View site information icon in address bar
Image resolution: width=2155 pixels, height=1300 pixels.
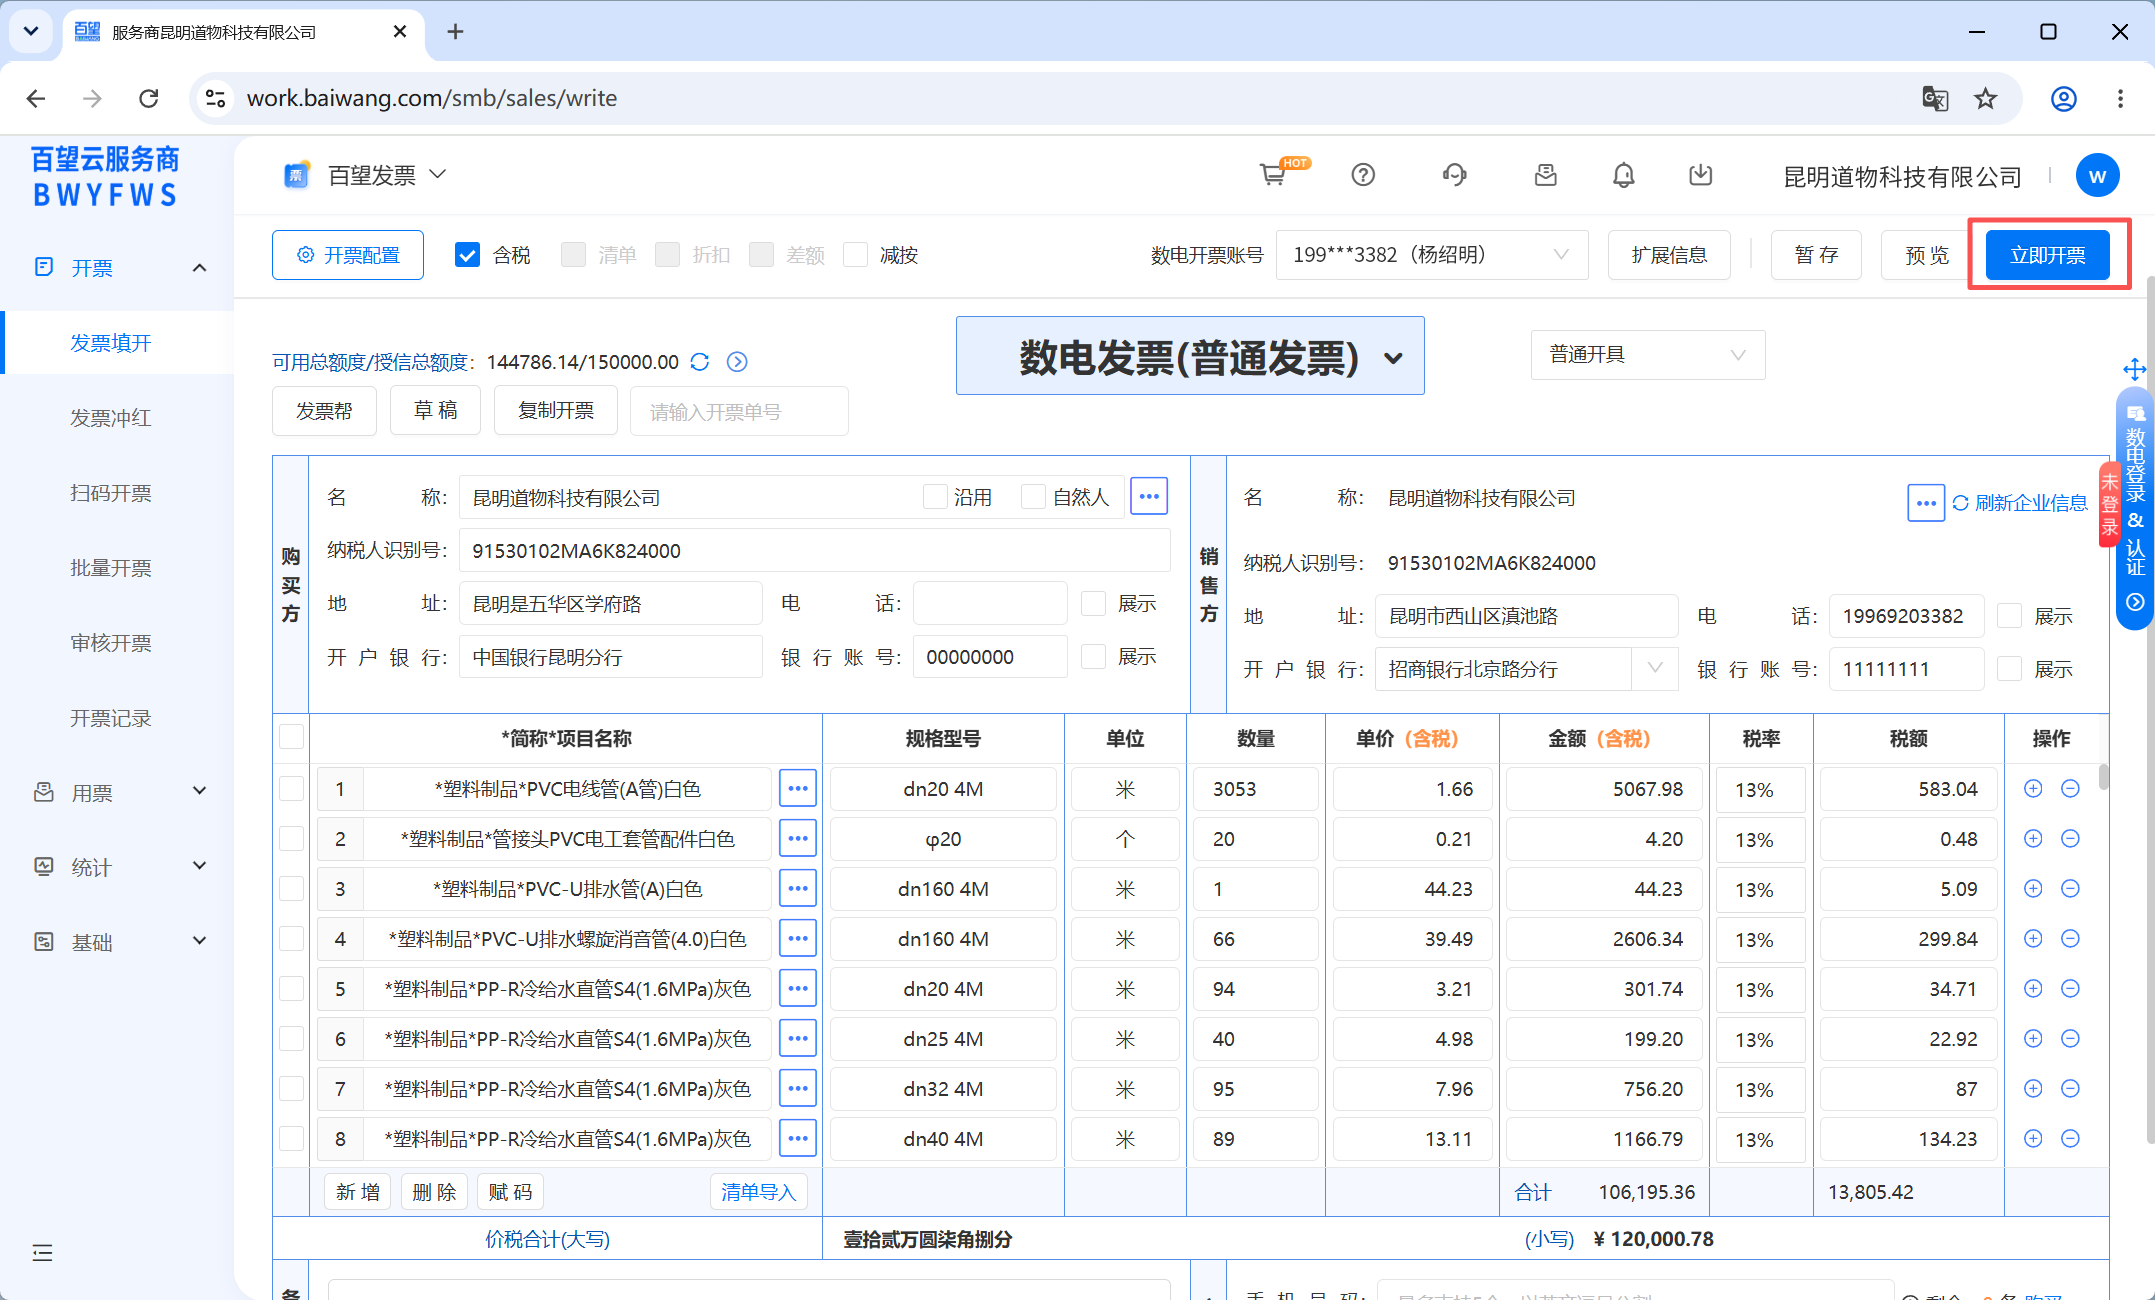215,98
